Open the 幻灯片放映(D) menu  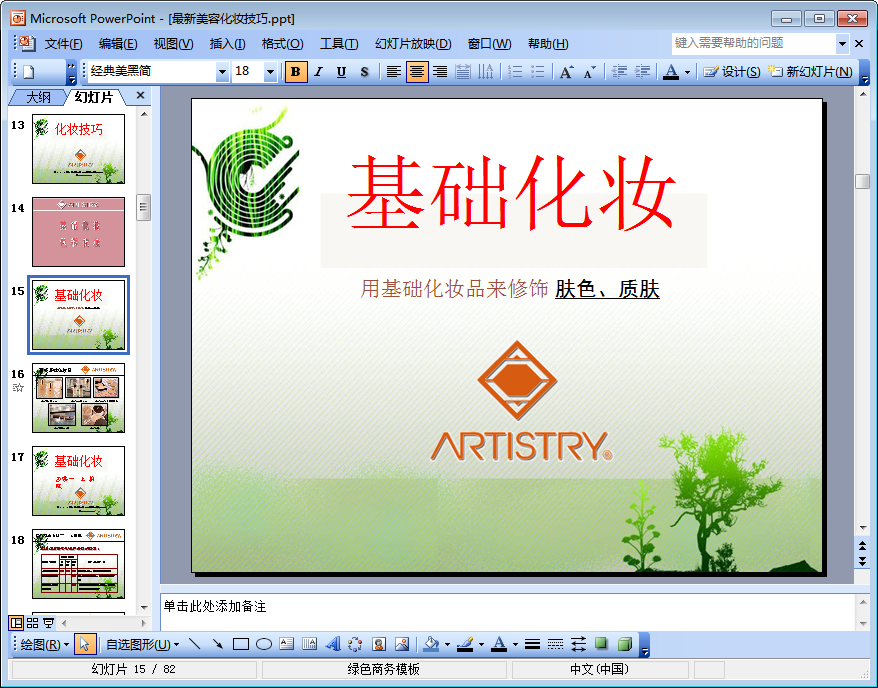[x=413, y=44]
